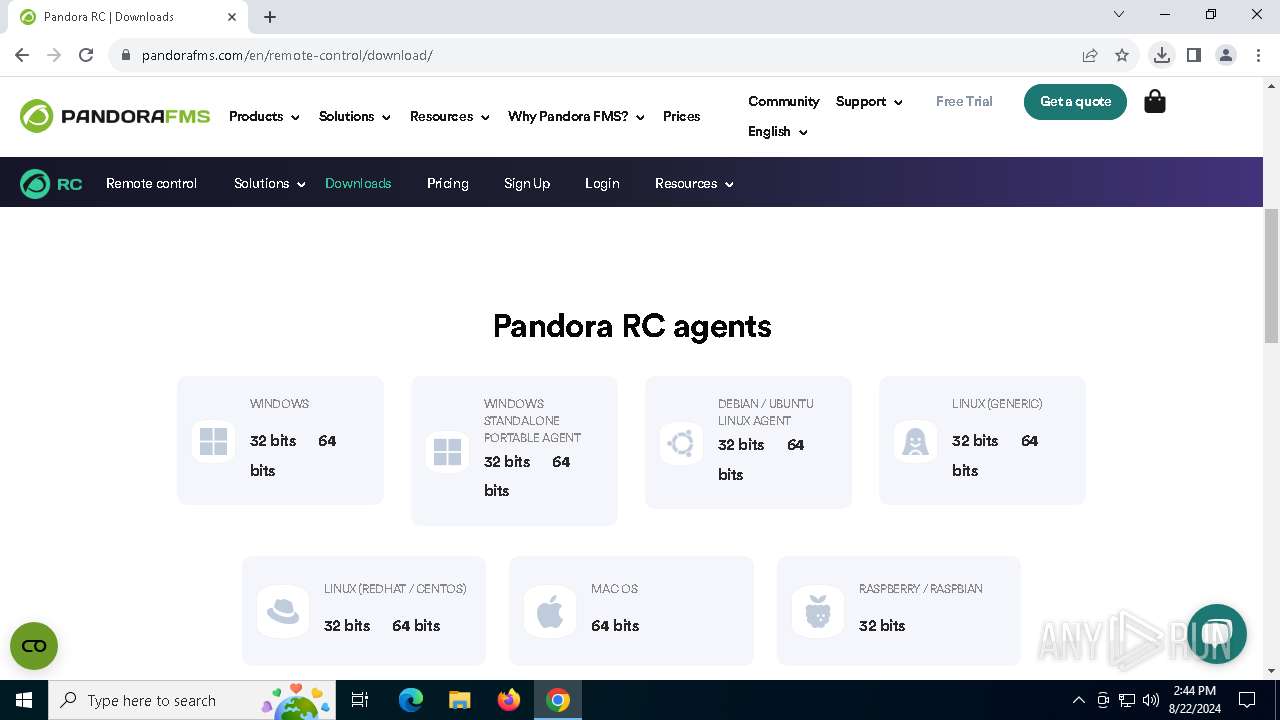Close the Pandora RC Downloads tab
This screenshot has width=1280, height=720.
point(232,17)
